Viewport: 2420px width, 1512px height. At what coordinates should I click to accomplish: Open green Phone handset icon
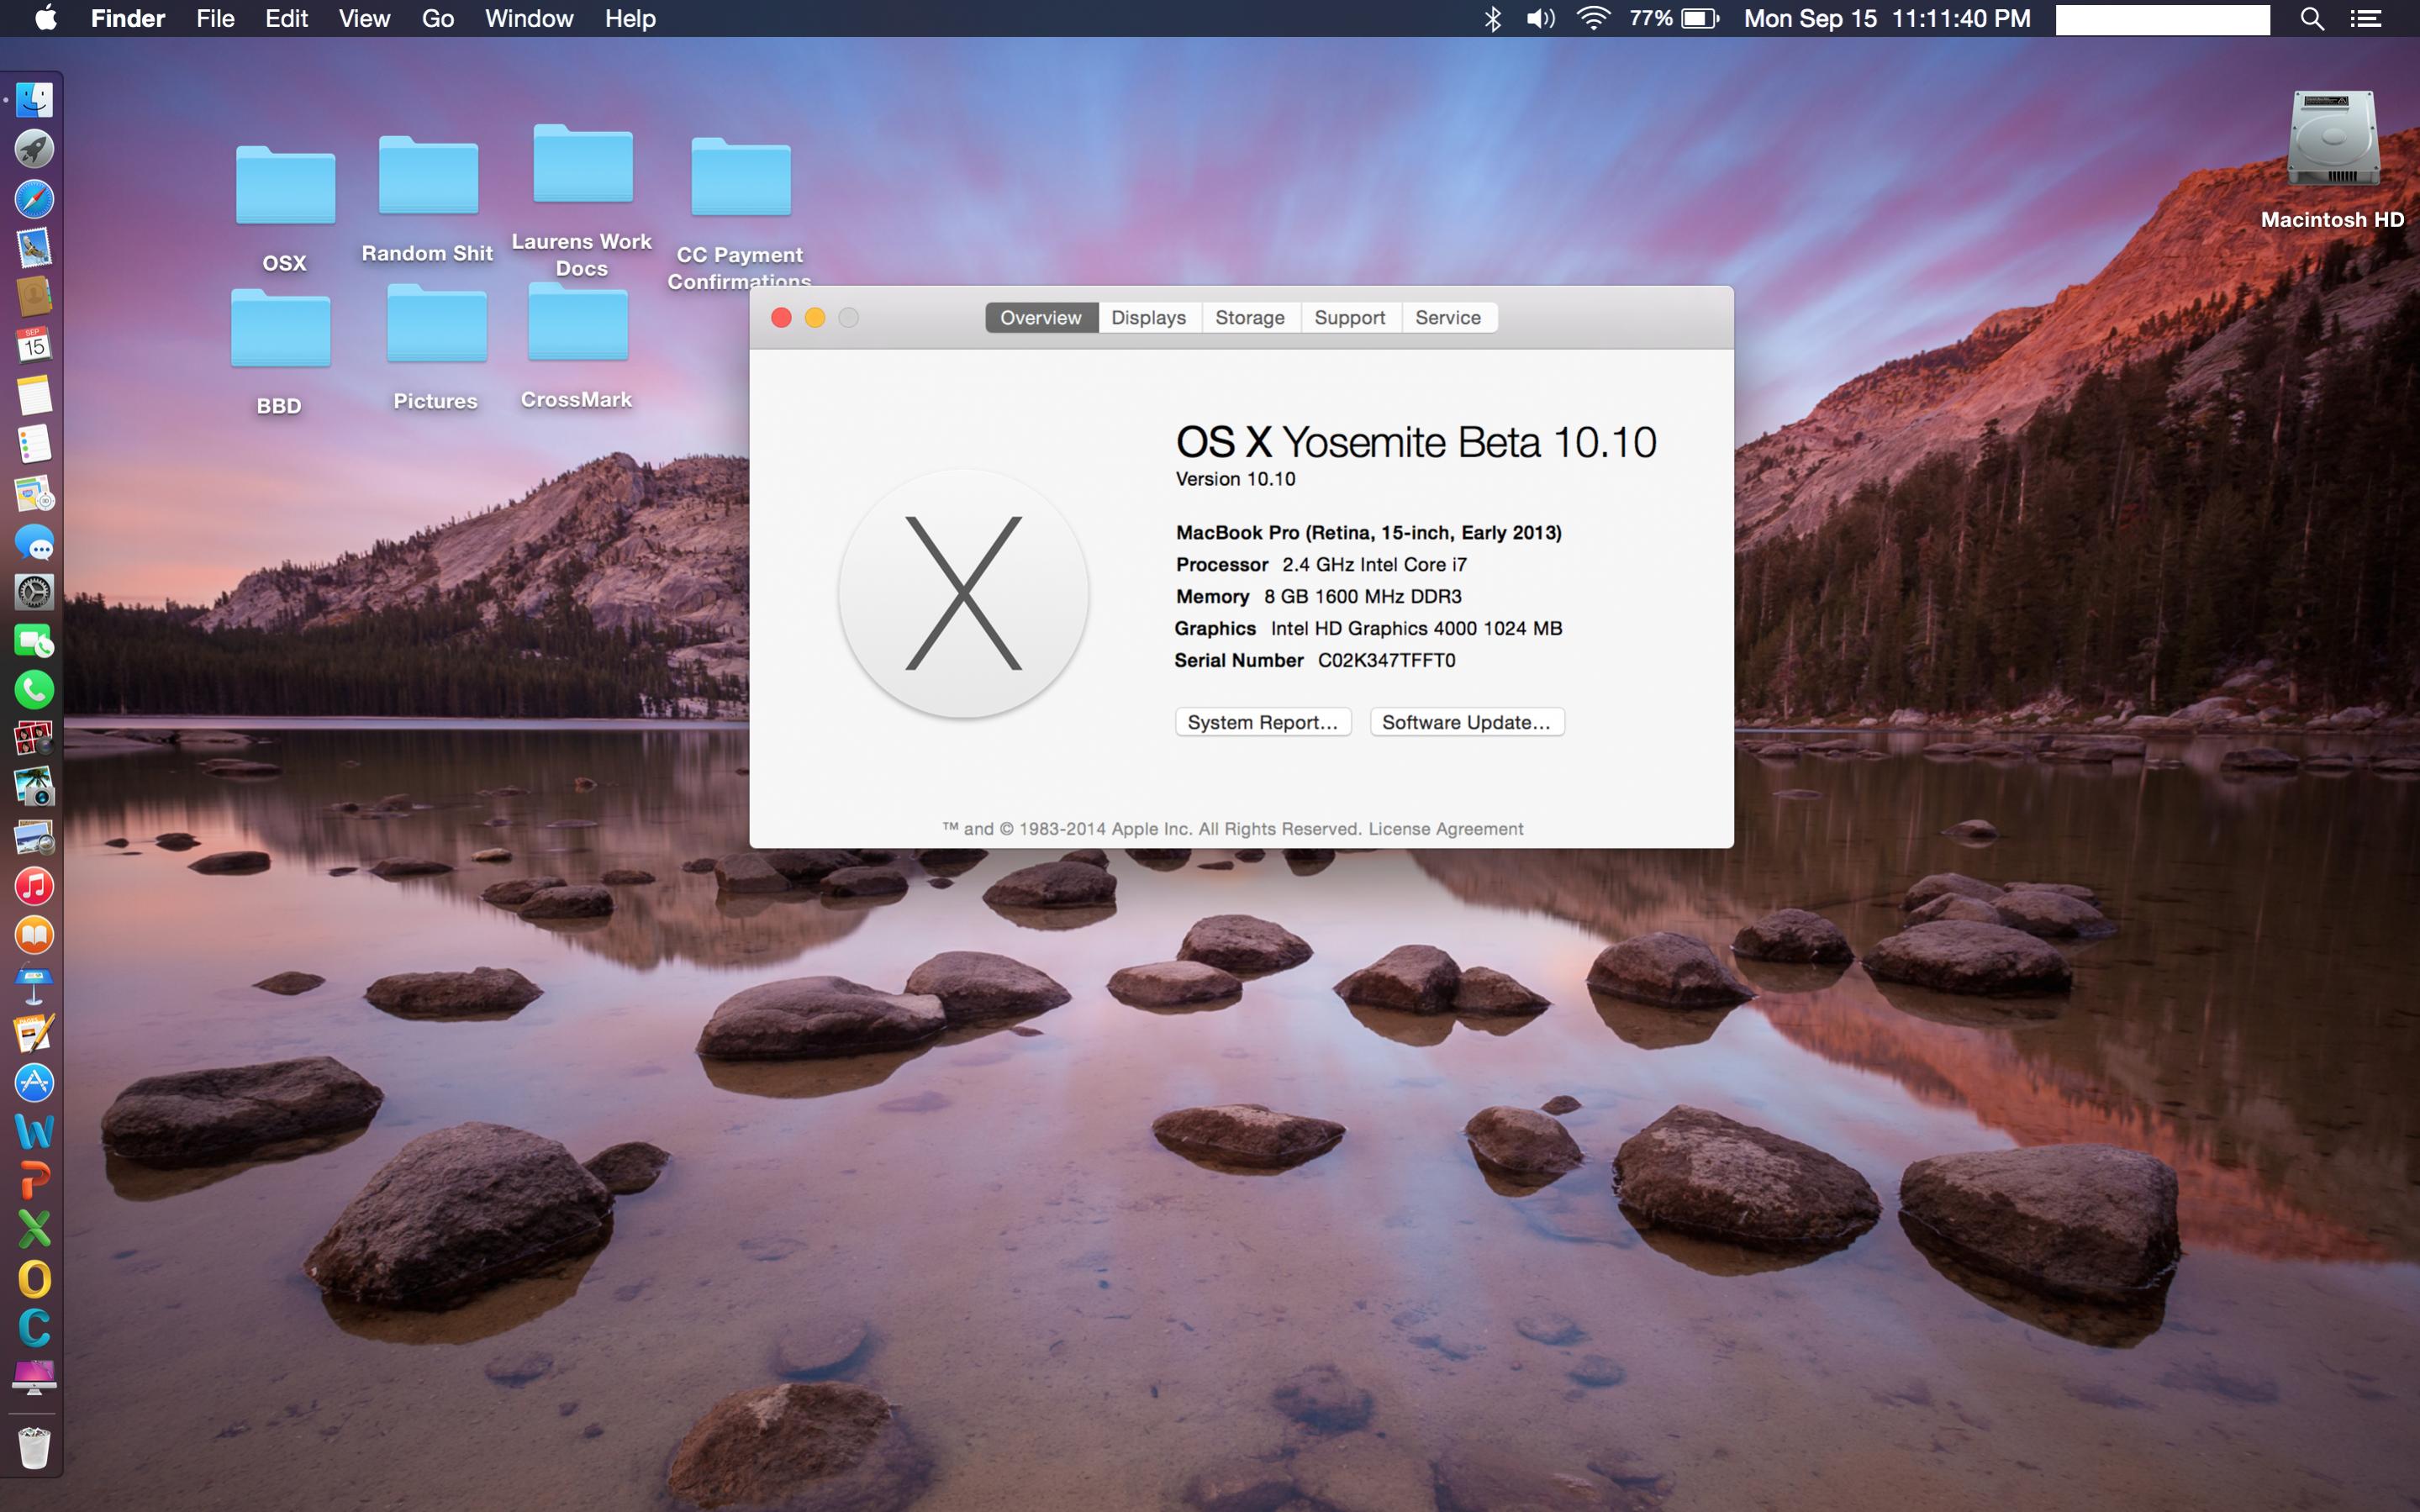click(x=34, y=690)
